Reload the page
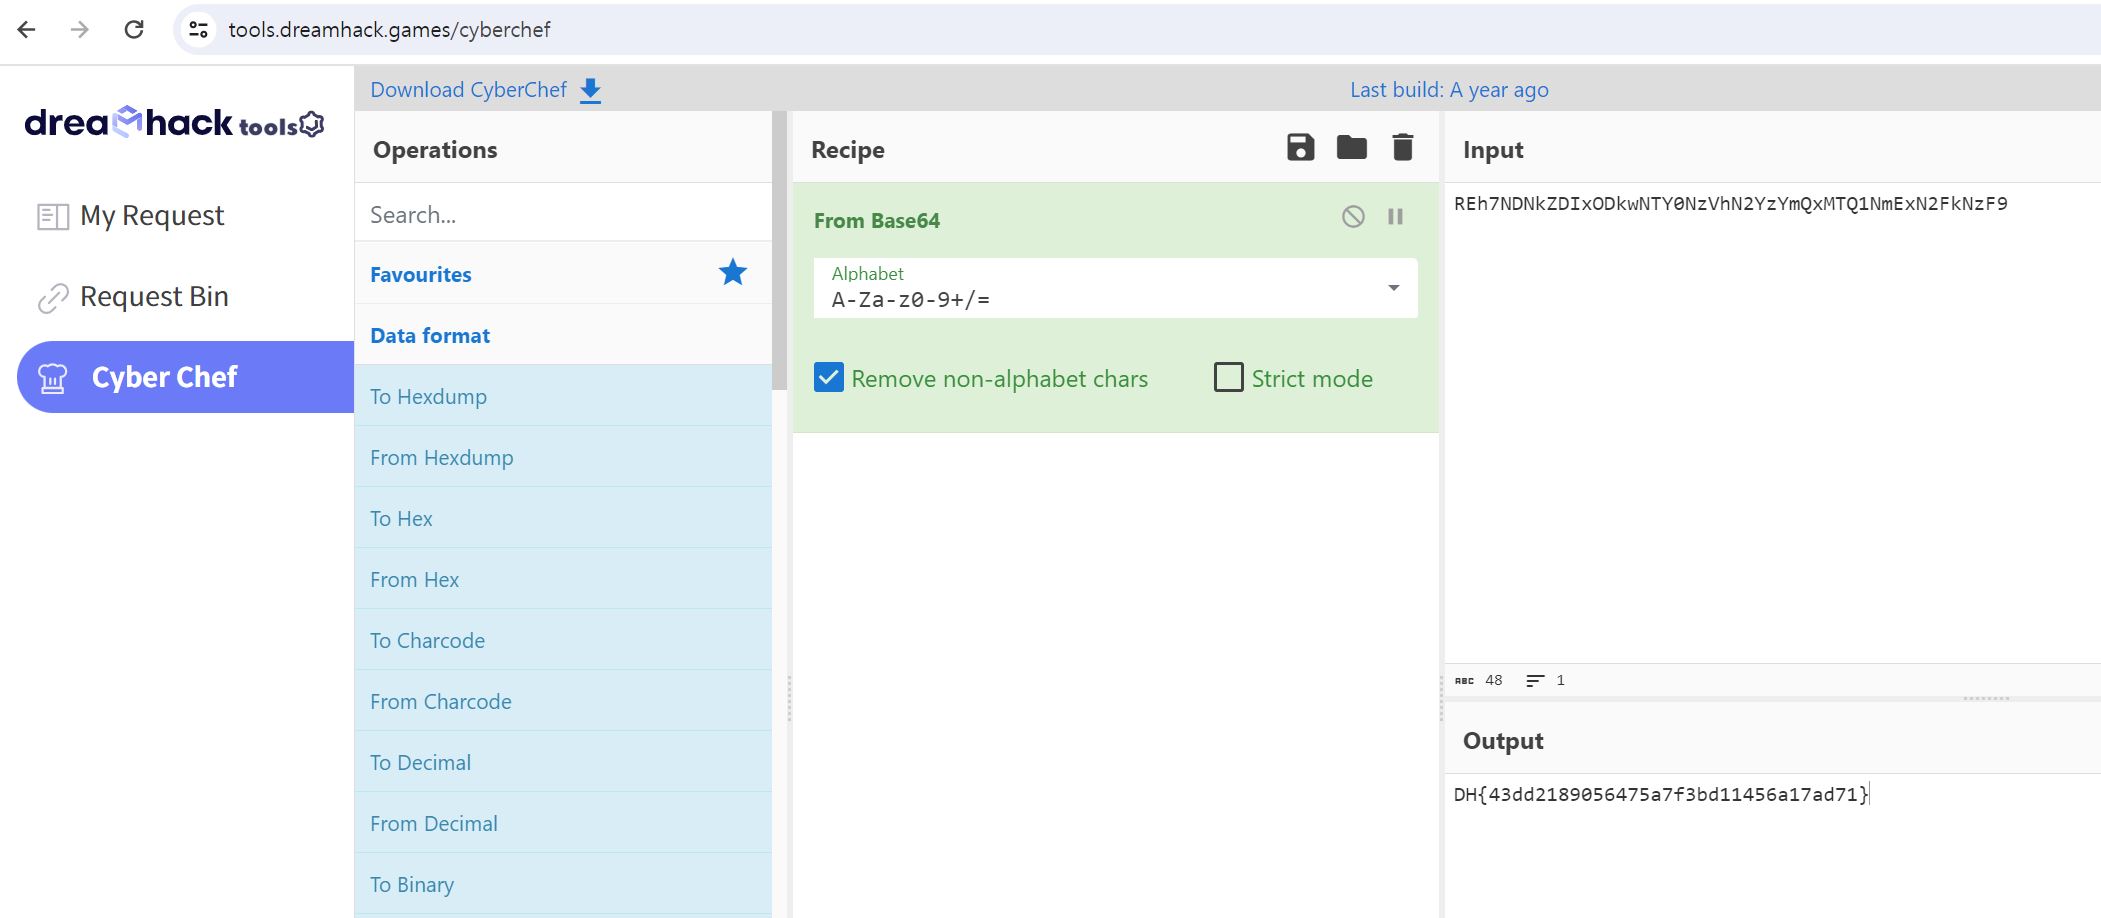The height and width of the screenshot is (918, 2101). [x=134, y=30]
